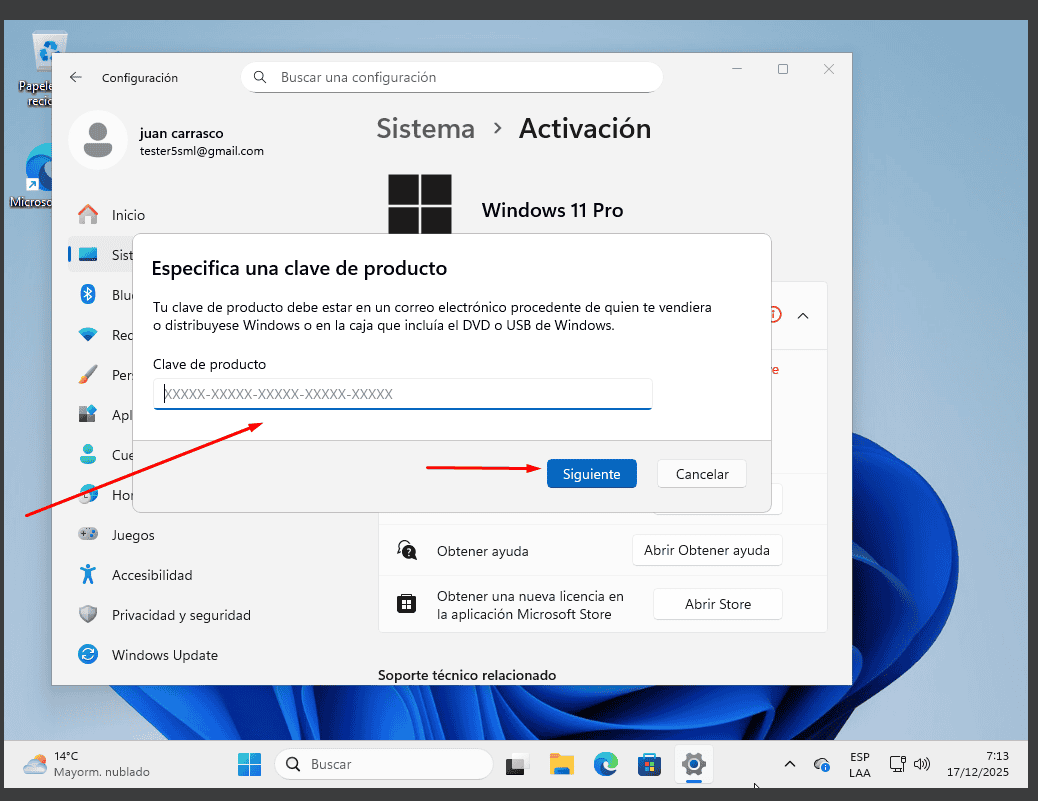Click the Abrir Obtener ayuda button
Image resolution: width=1038 pixels, height=801 pixels.
click(x=707, y=550)
